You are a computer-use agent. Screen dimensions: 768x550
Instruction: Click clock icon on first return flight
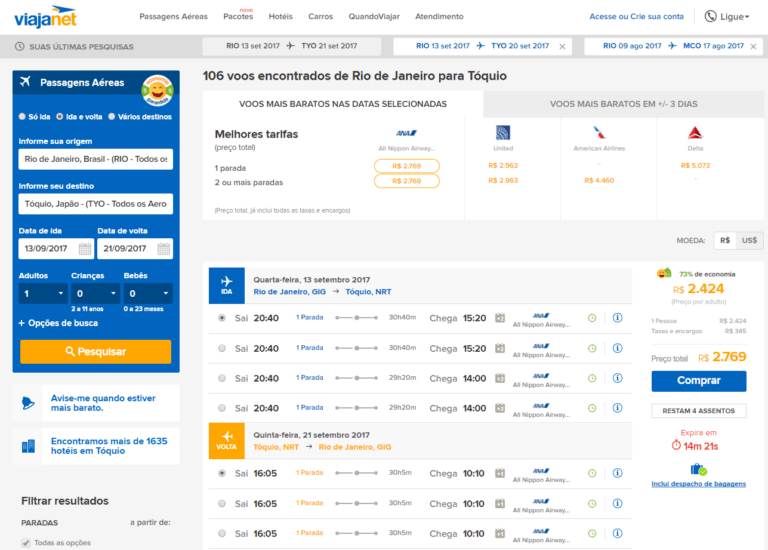tap(592, 473)
